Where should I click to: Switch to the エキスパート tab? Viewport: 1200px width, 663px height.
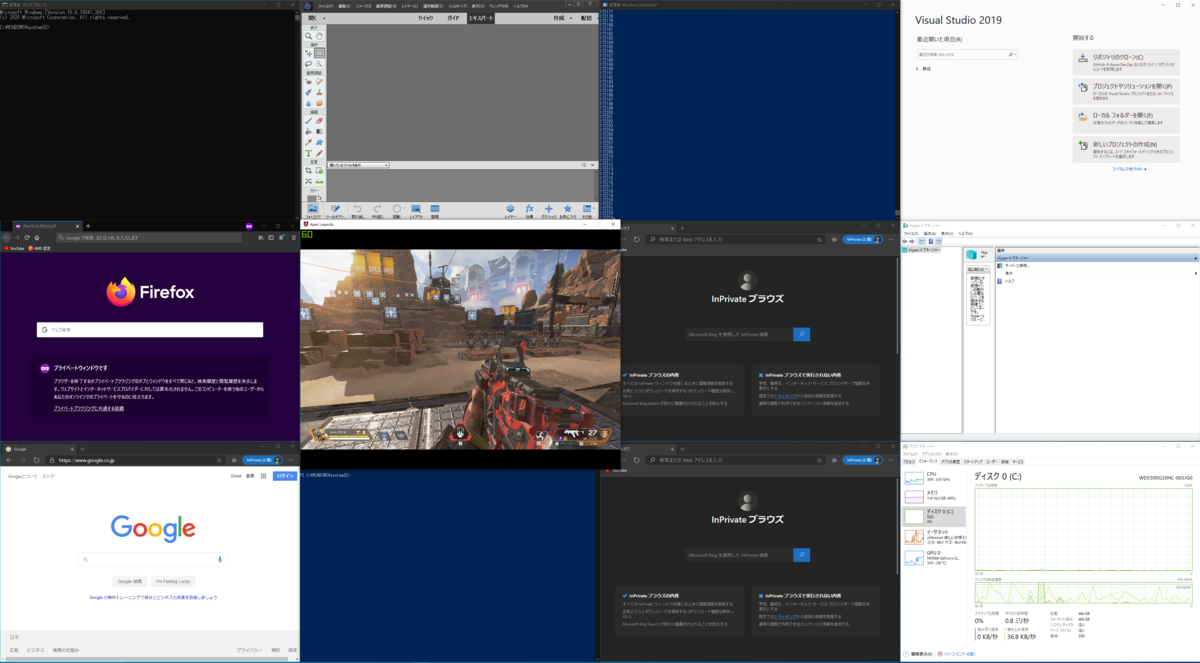click(481, 18)
